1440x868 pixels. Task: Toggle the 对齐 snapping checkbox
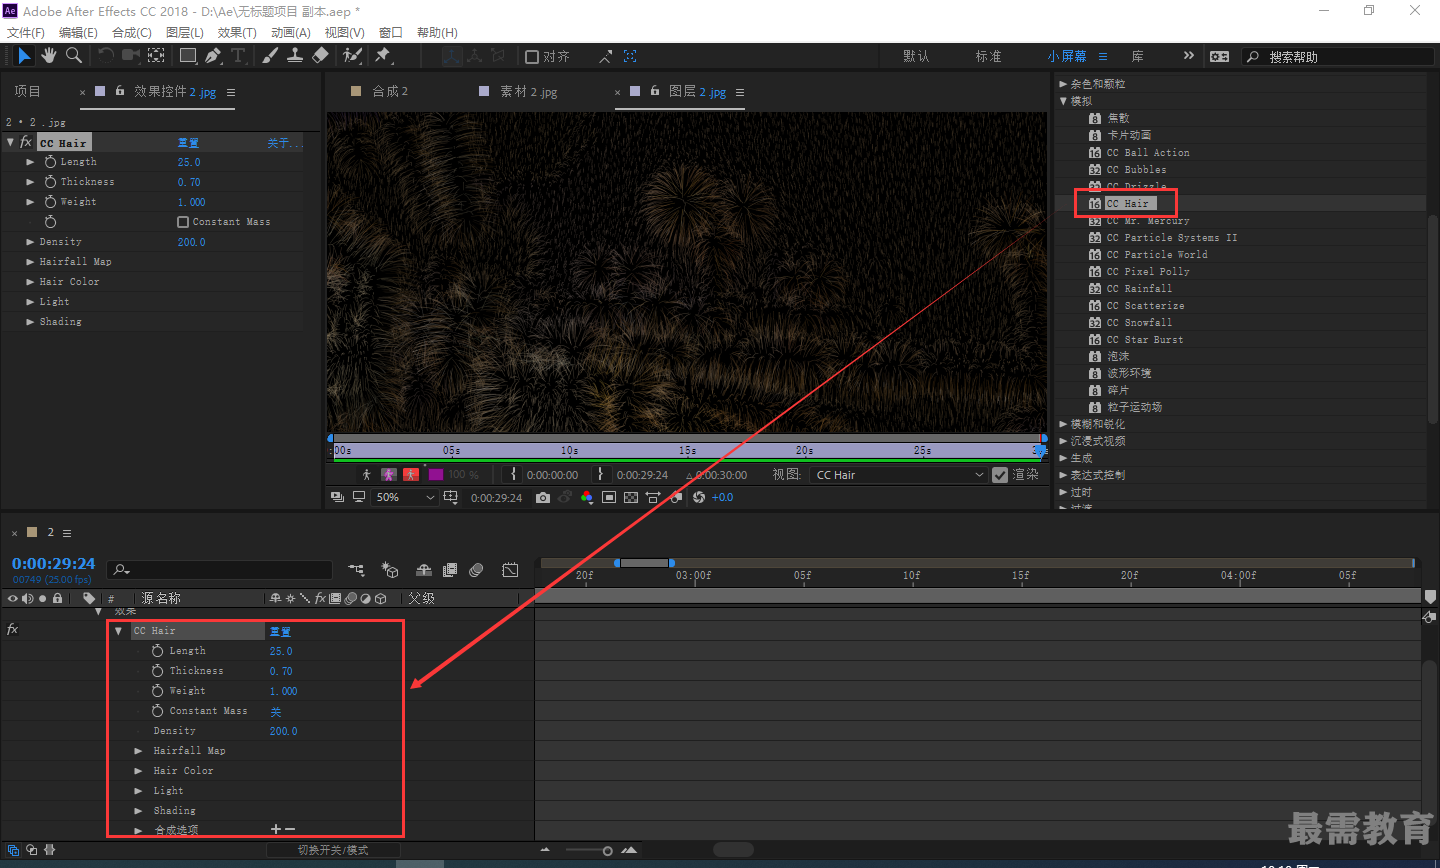coord(532,57)
